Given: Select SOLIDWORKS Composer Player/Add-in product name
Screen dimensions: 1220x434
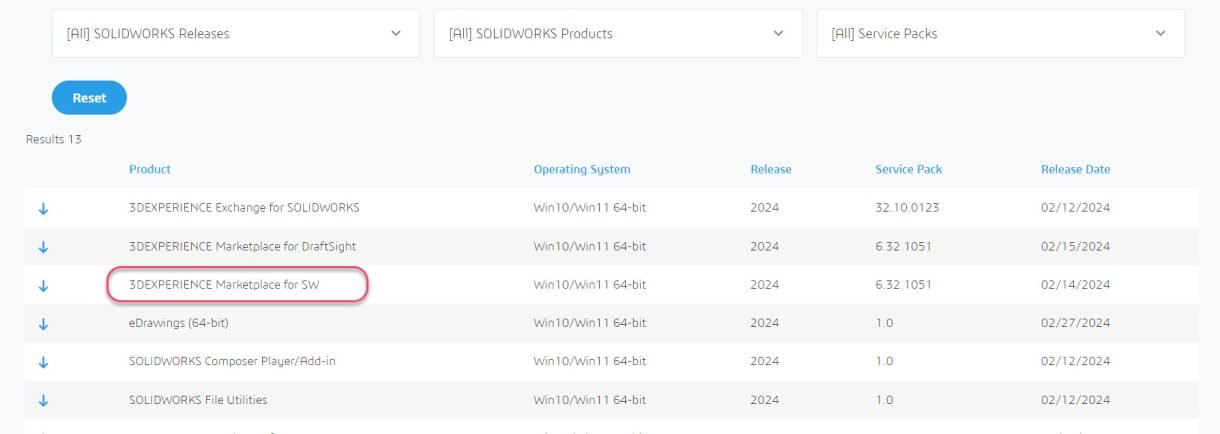Looking at the screenshot, I should point(232,361).
